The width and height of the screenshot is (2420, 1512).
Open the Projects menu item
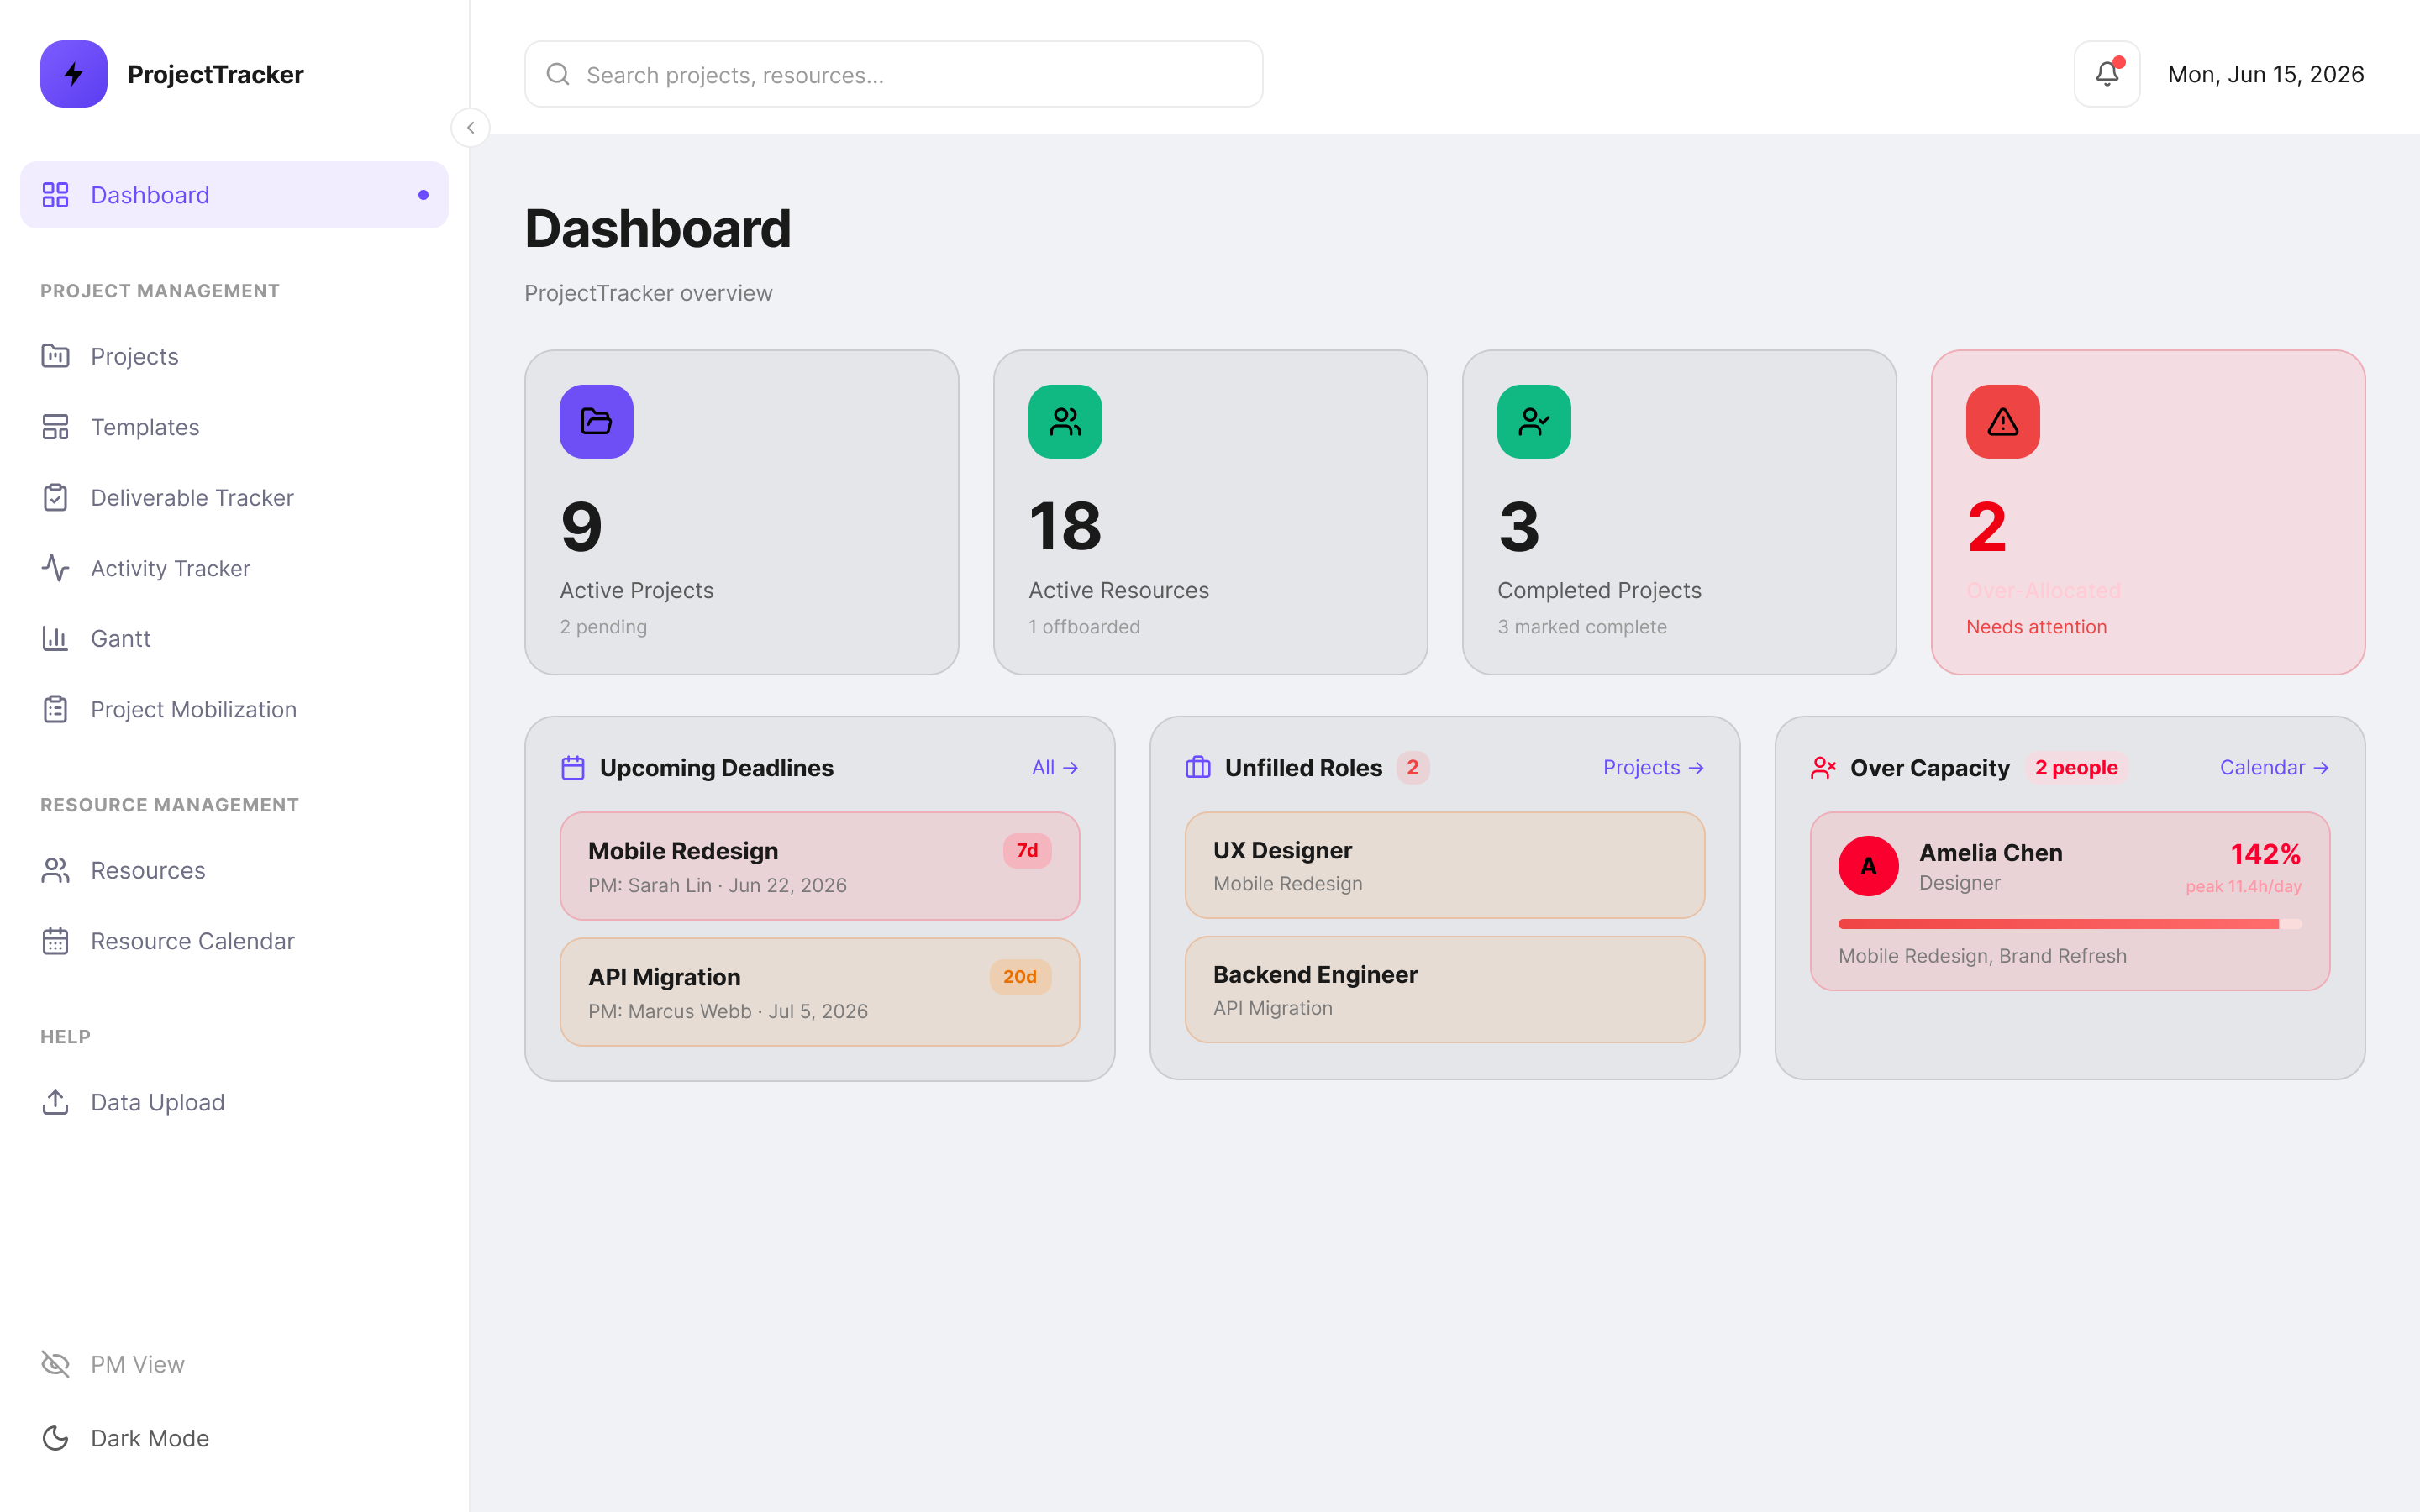click(x=234, y=356)
